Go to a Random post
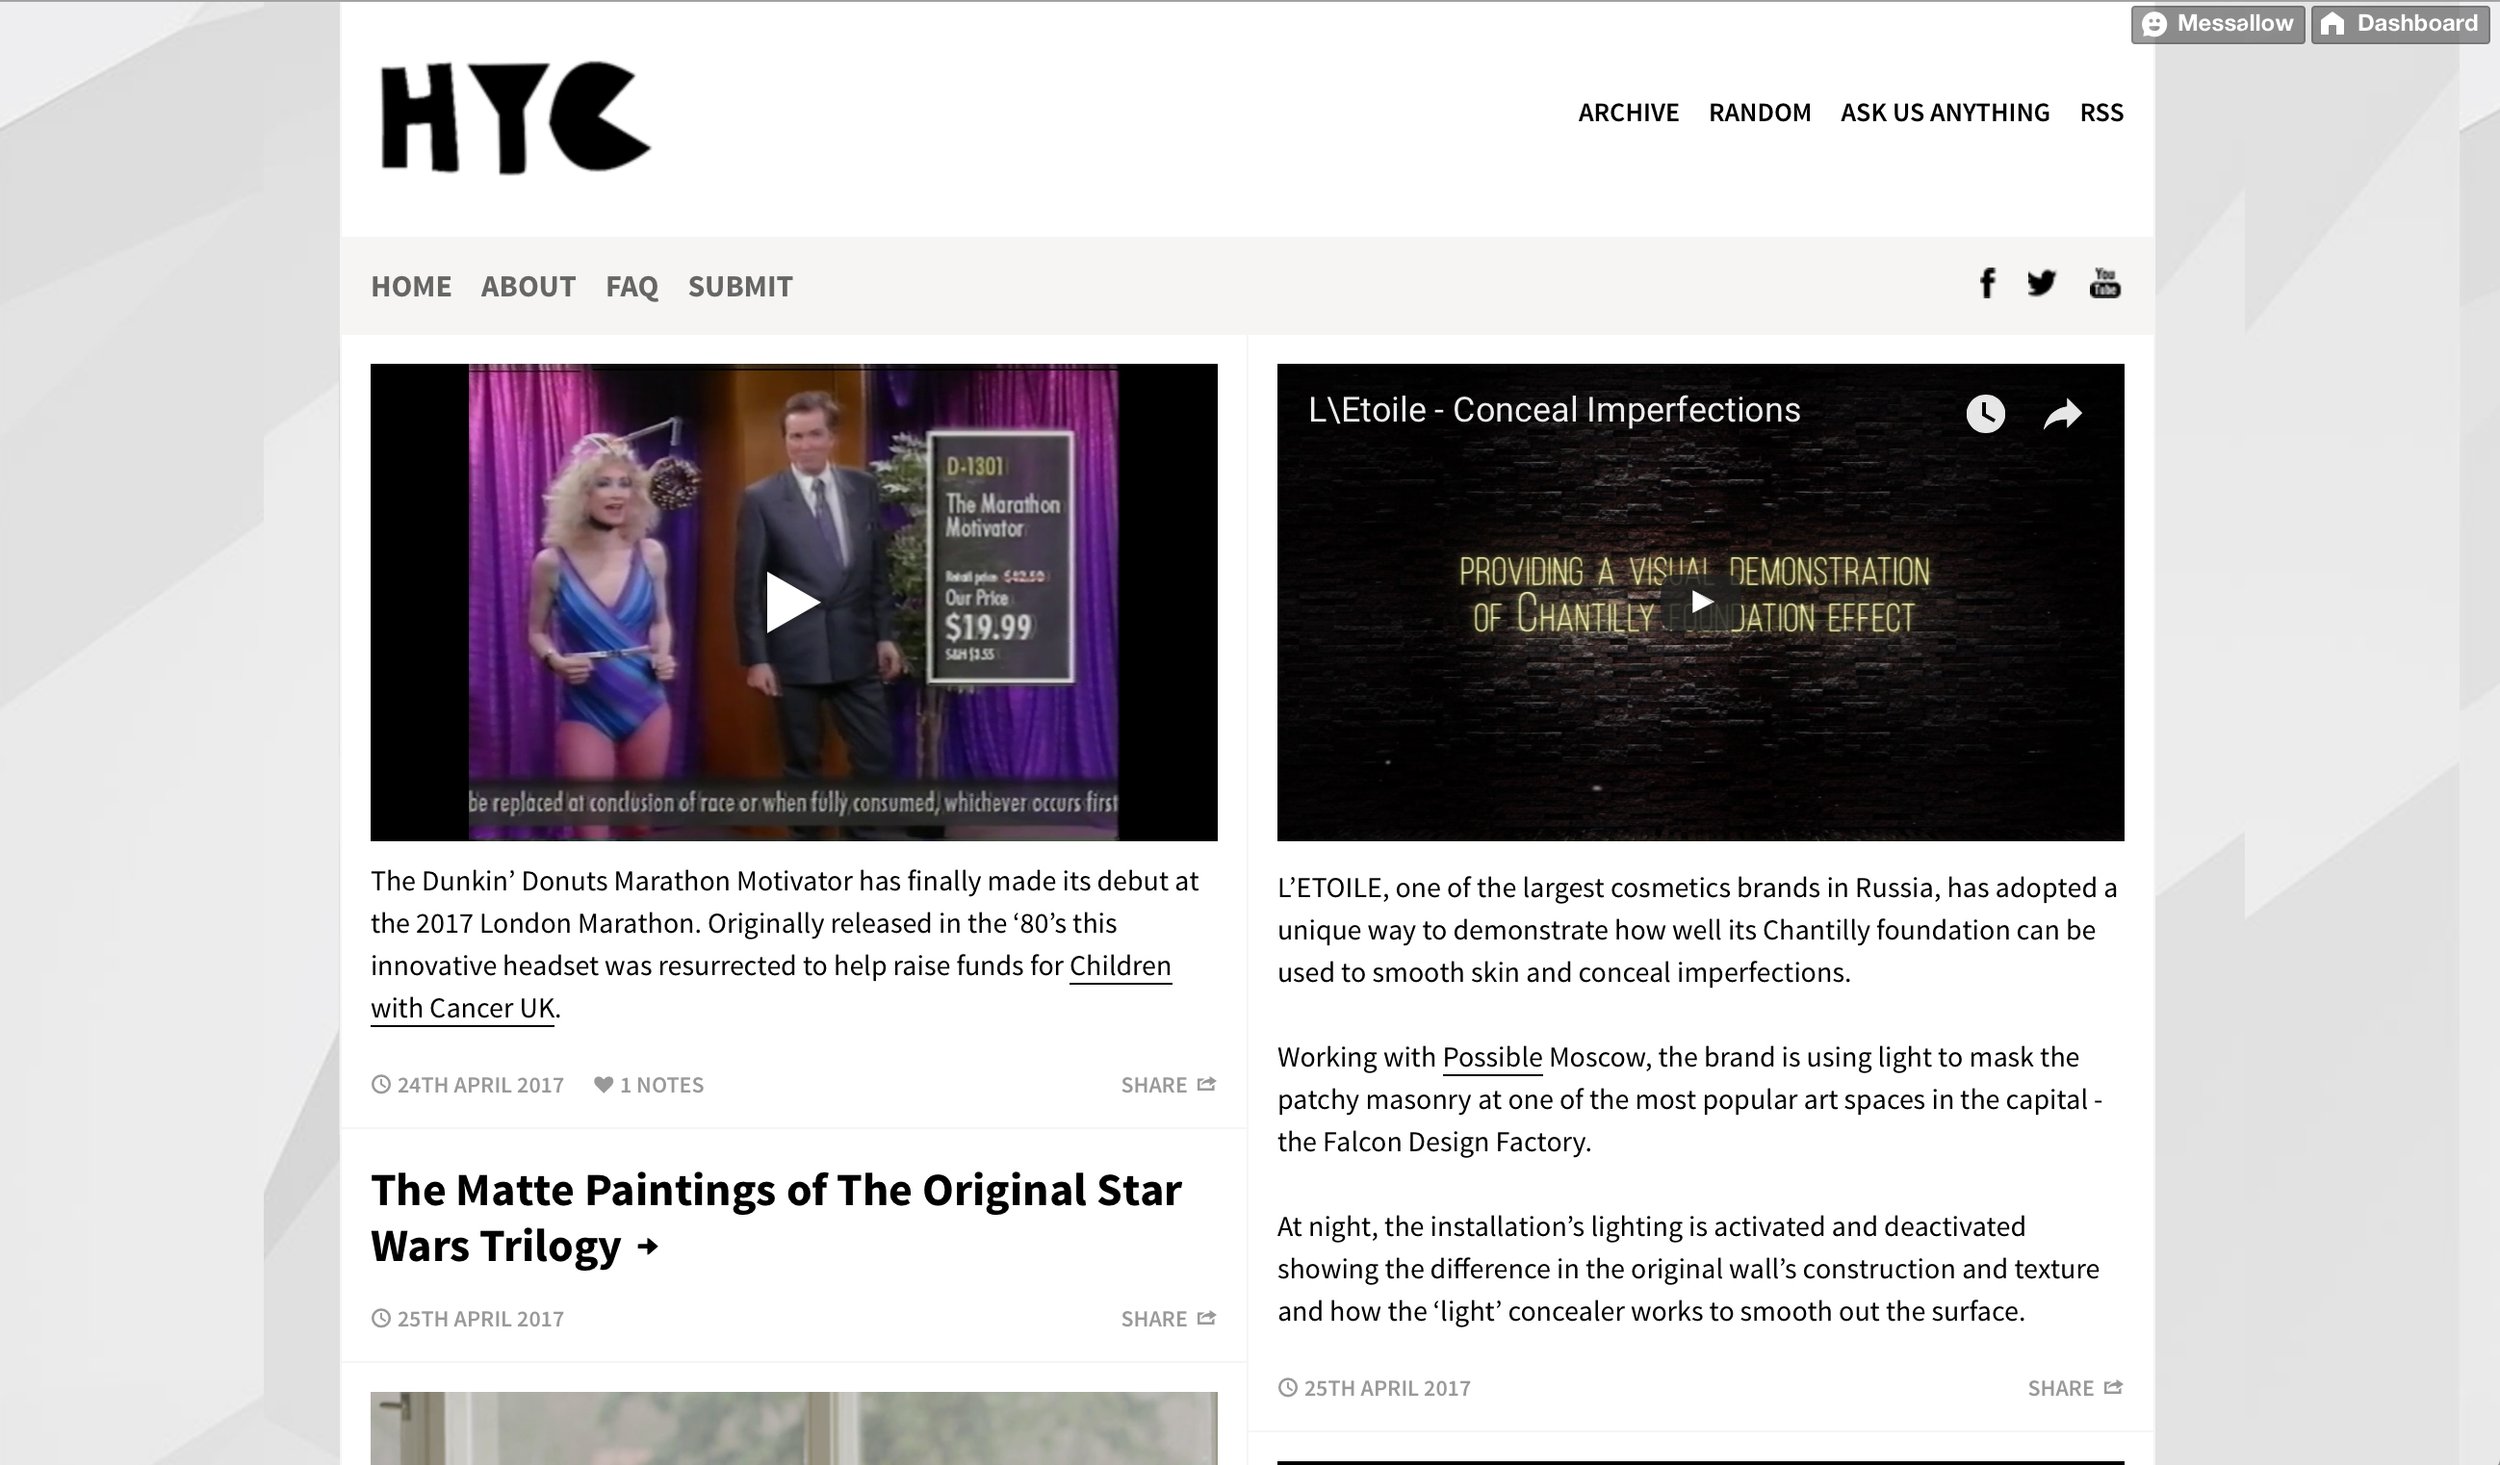The image size is (2500, 1465). [x=1759, y=113]
